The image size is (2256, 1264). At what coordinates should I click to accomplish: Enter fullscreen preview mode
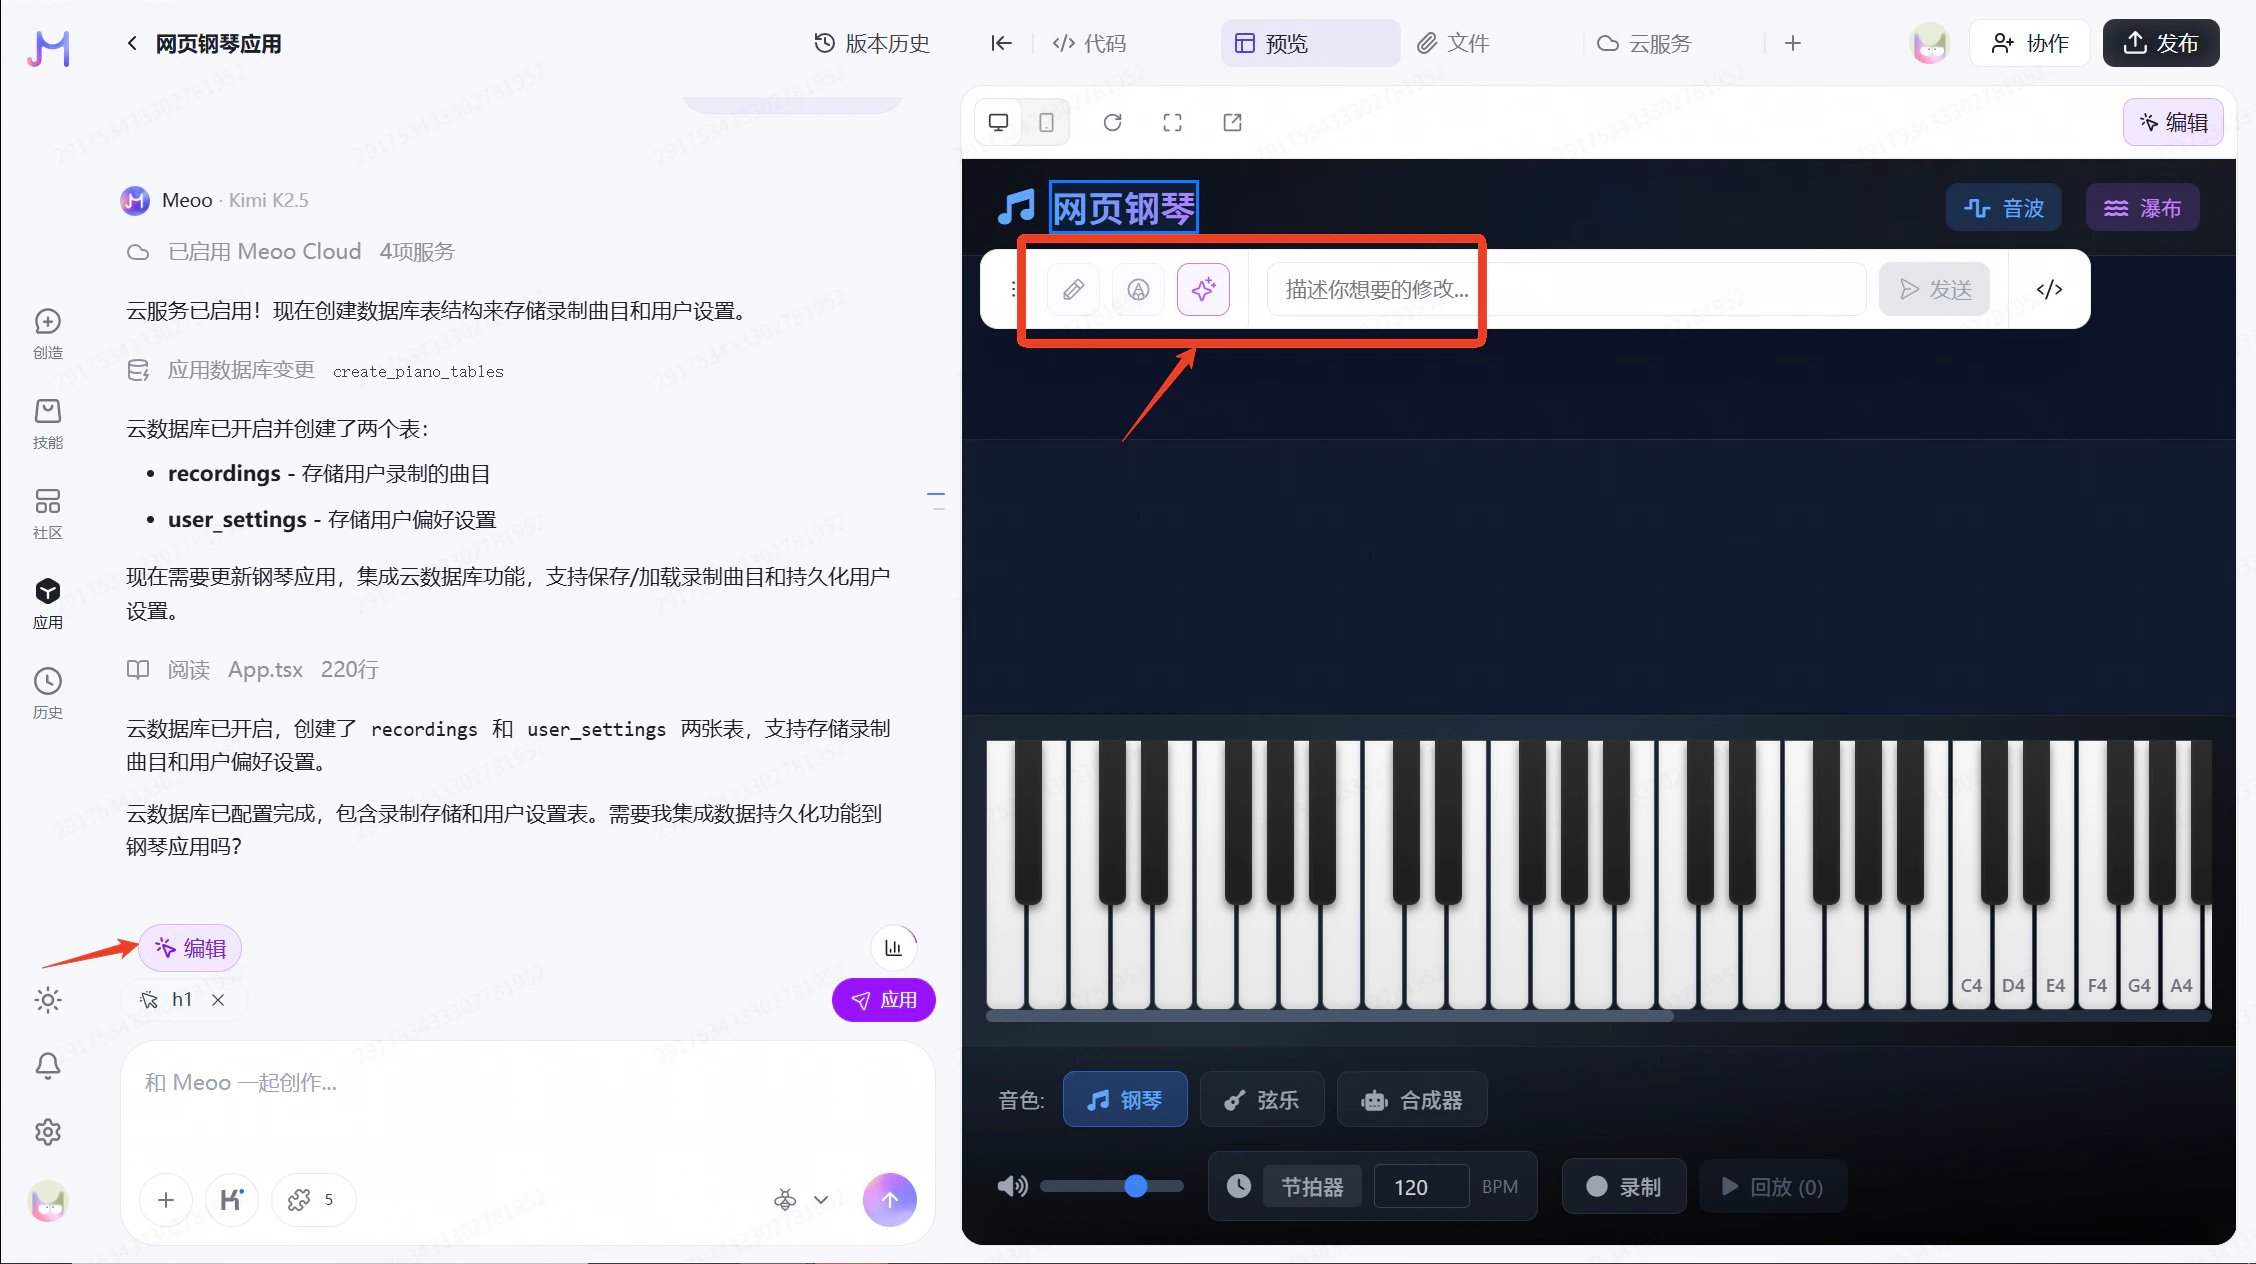1172,122
